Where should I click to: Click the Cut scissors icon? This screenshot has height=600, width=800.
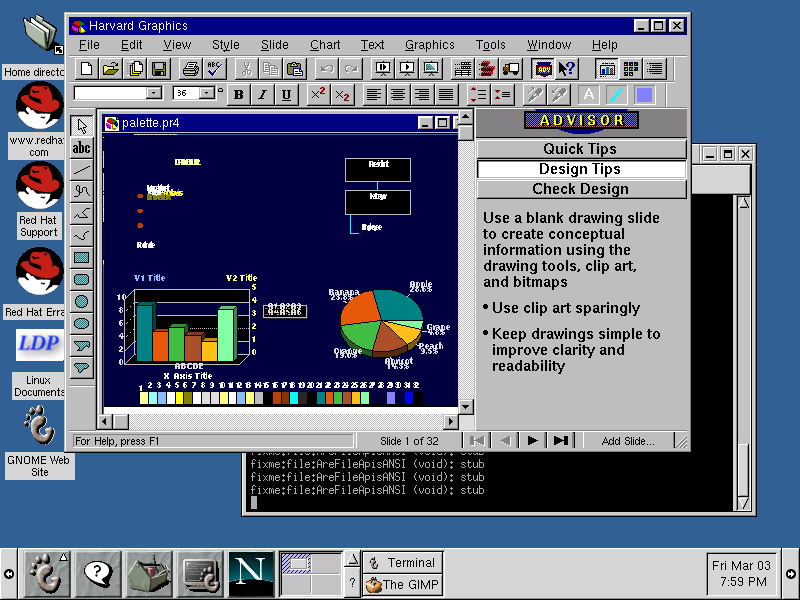click(246, 69)
